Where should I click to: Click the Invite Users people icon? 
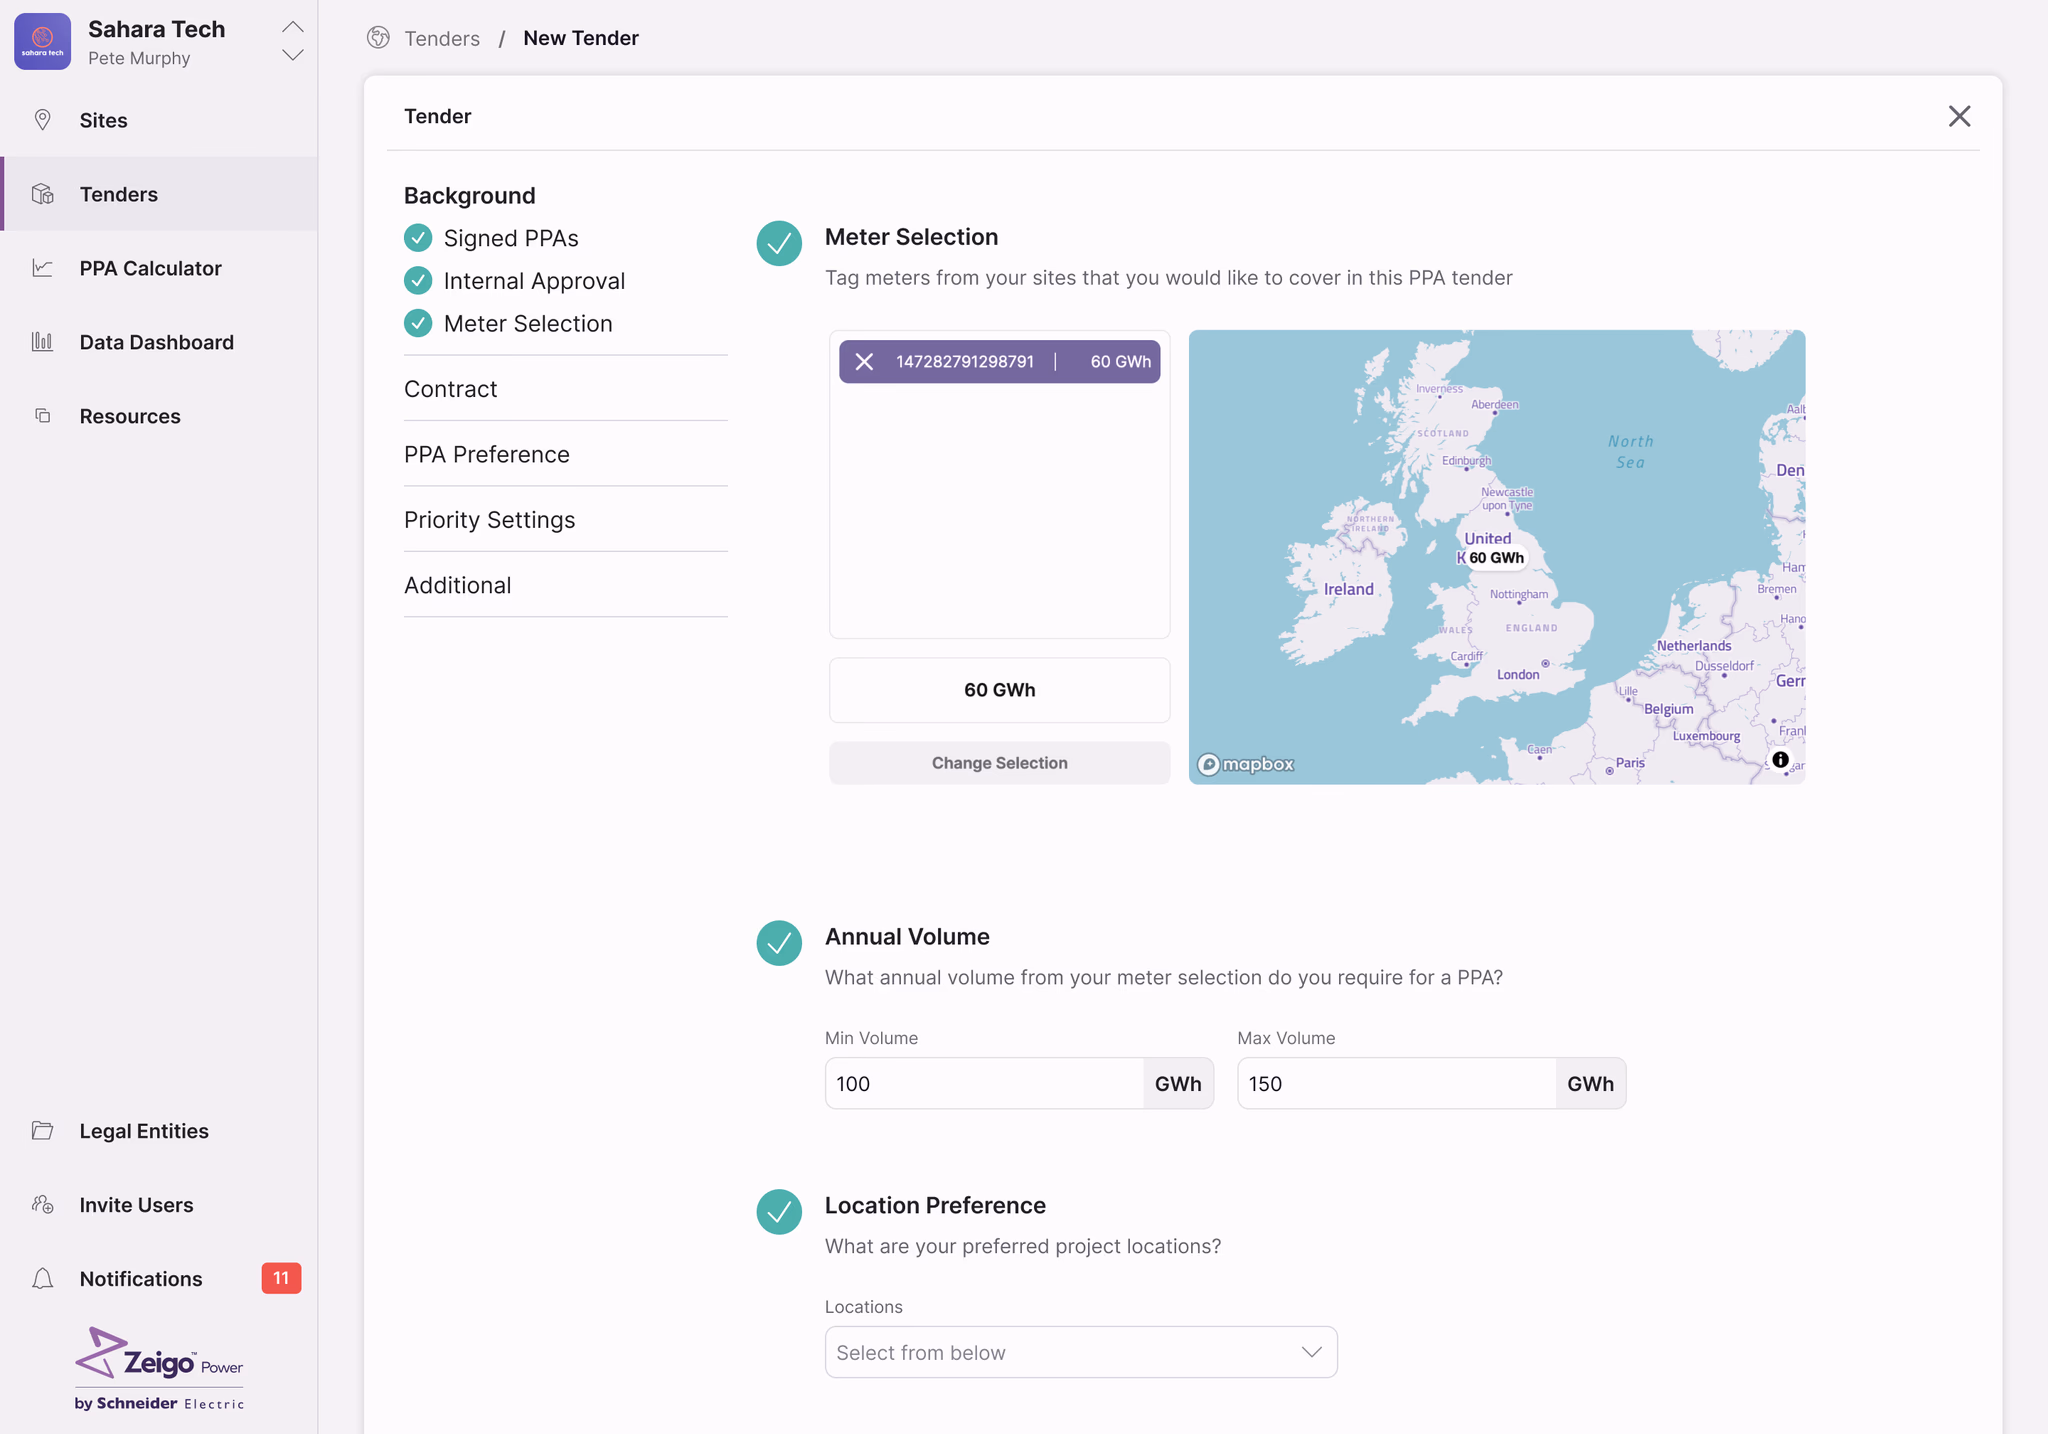coord(42,1205)
